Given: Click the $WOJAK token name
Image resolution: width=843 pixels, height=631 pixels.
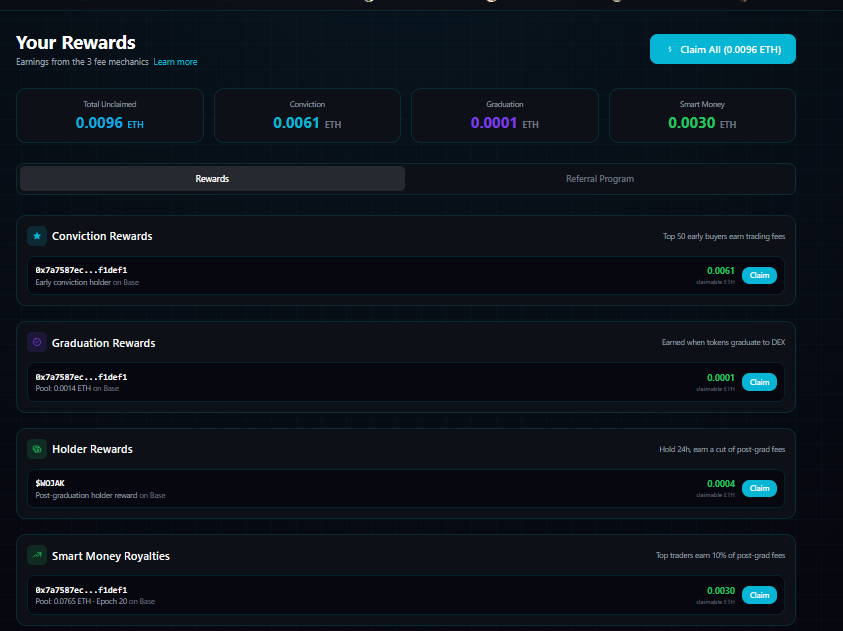Looking at the screenshot, I should click(x=50, y=483).
